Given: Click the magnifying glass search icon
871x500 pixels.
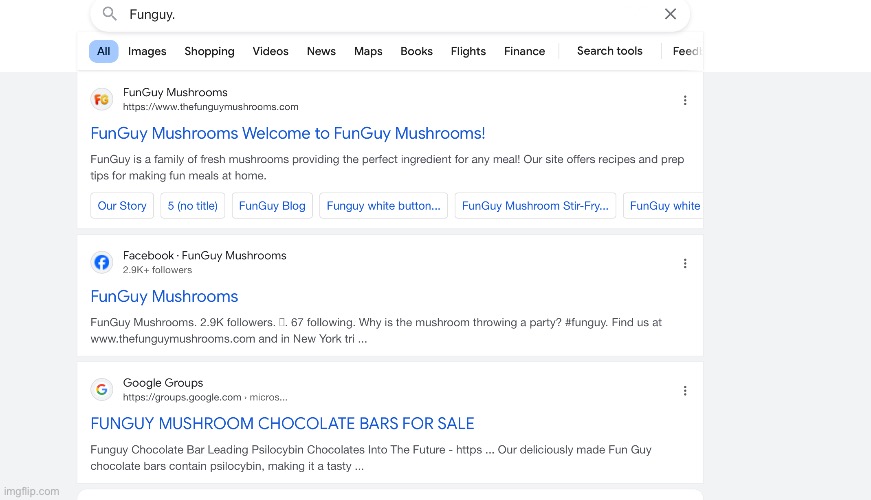Looking at the screenshot, I should click(x=109, y=14).
